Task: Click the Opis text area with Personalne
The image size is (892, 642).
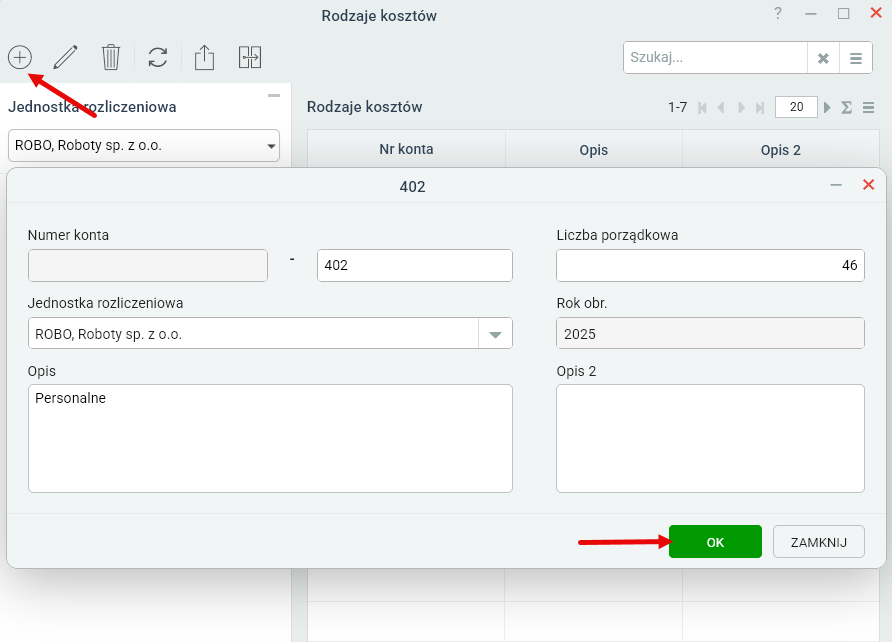Action: click(x=270, y=438)
